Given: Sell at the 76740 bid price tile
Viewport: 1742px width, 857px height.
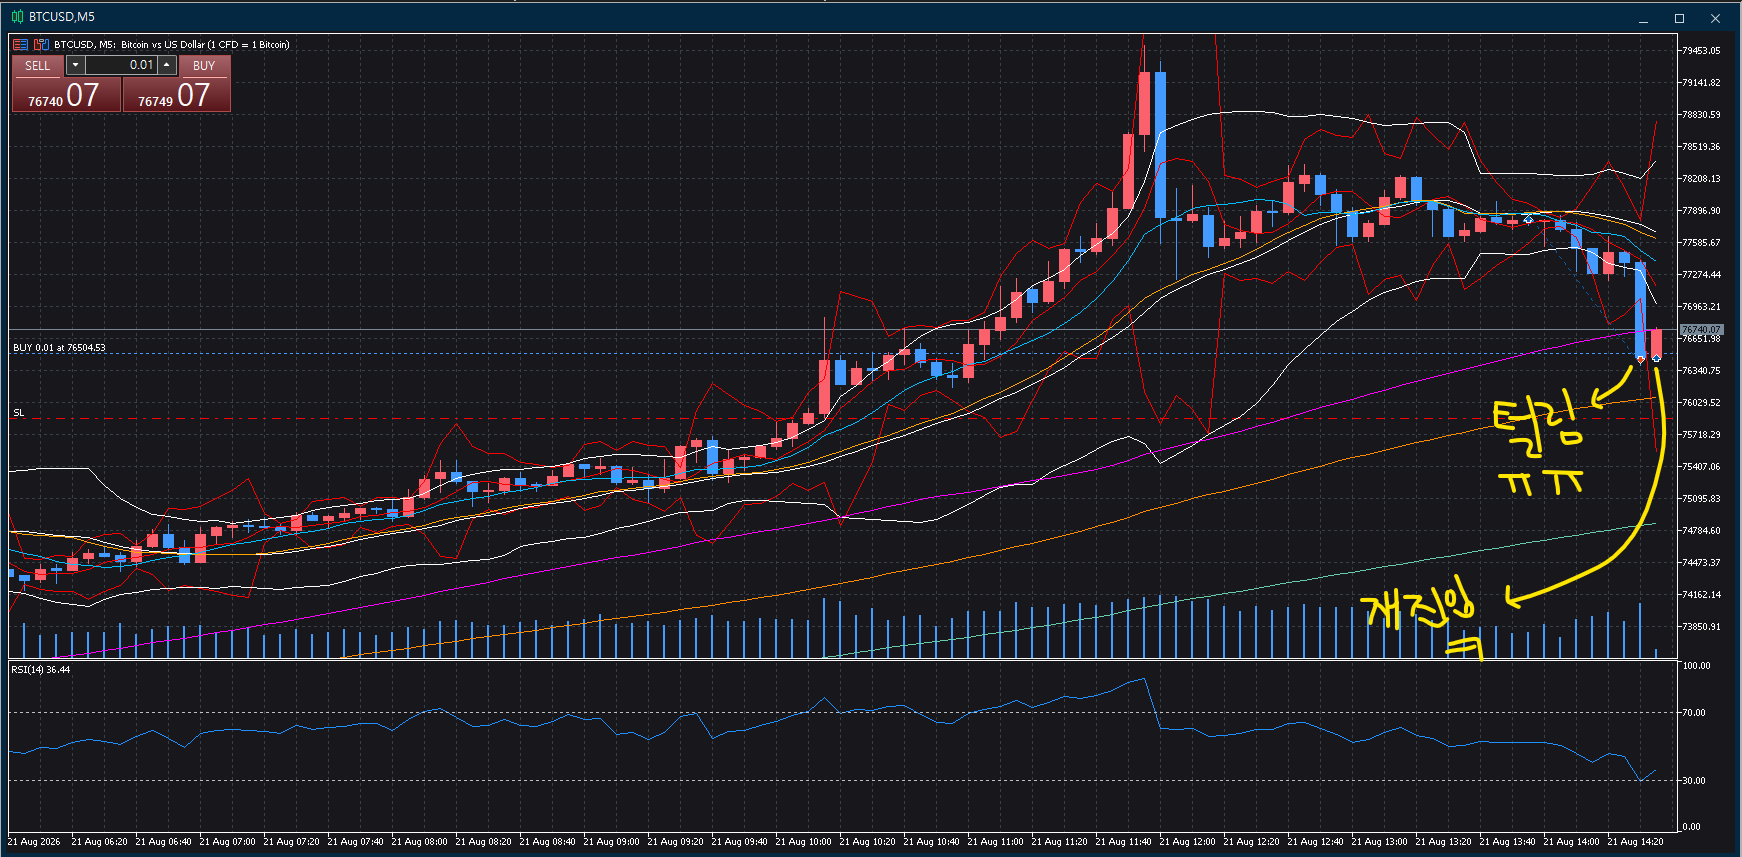Looking at the screenshot, I should pos(66,95).
